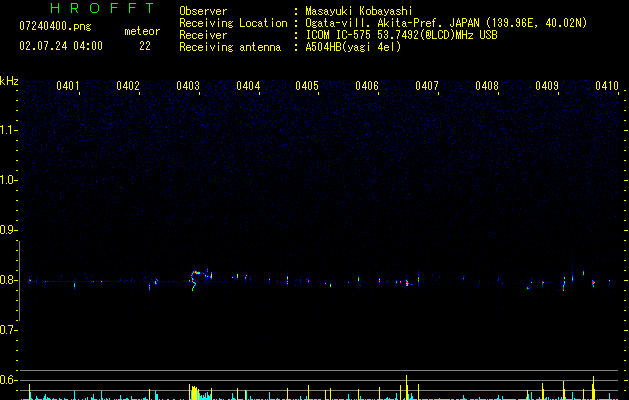629x400 pixels.
Task: Click the Receiving Location label
Action: point(233,23)
